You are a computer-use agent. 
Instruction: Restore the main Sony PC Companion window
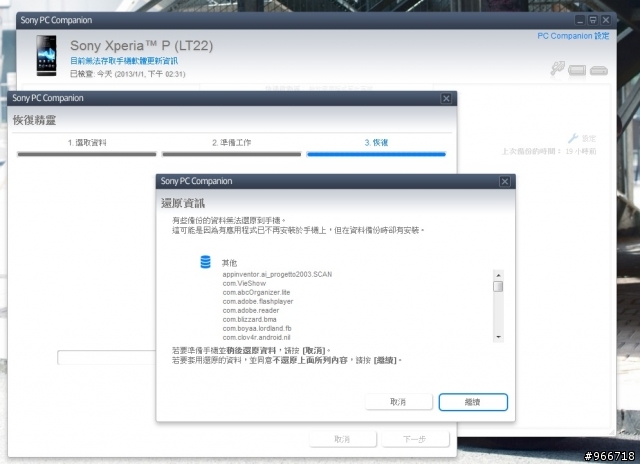click(x=593, y=20)
